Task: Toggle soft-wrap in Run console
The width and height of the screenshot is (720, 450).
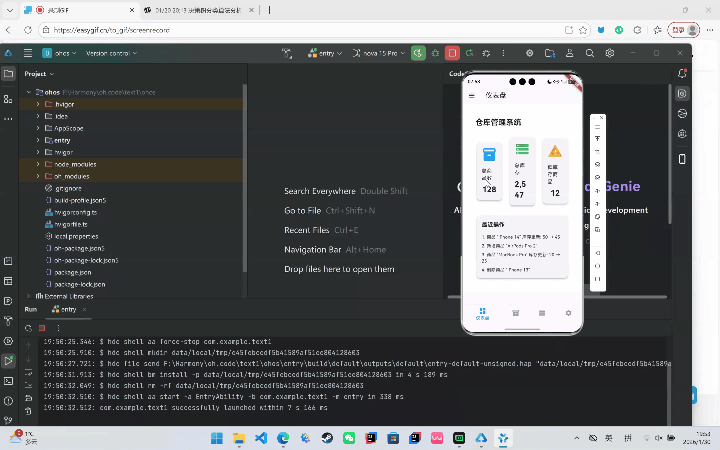Action: (28, 372)
